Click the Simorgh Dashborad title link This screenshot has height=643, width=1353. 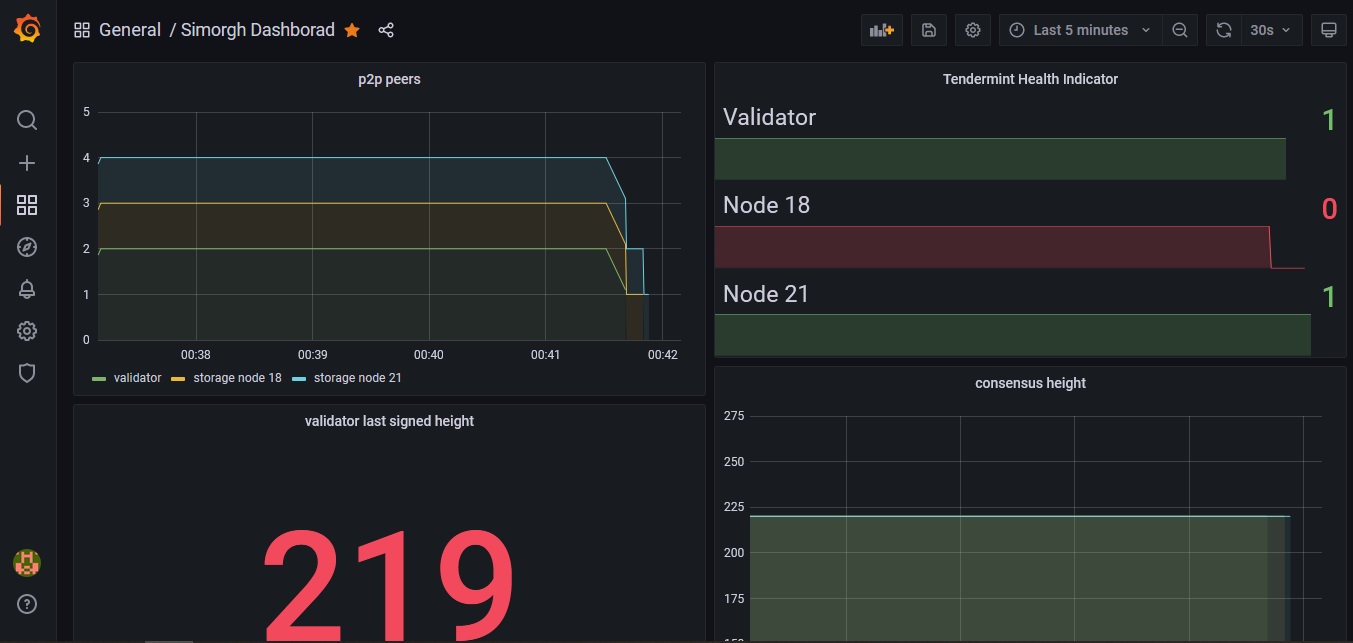258,30
